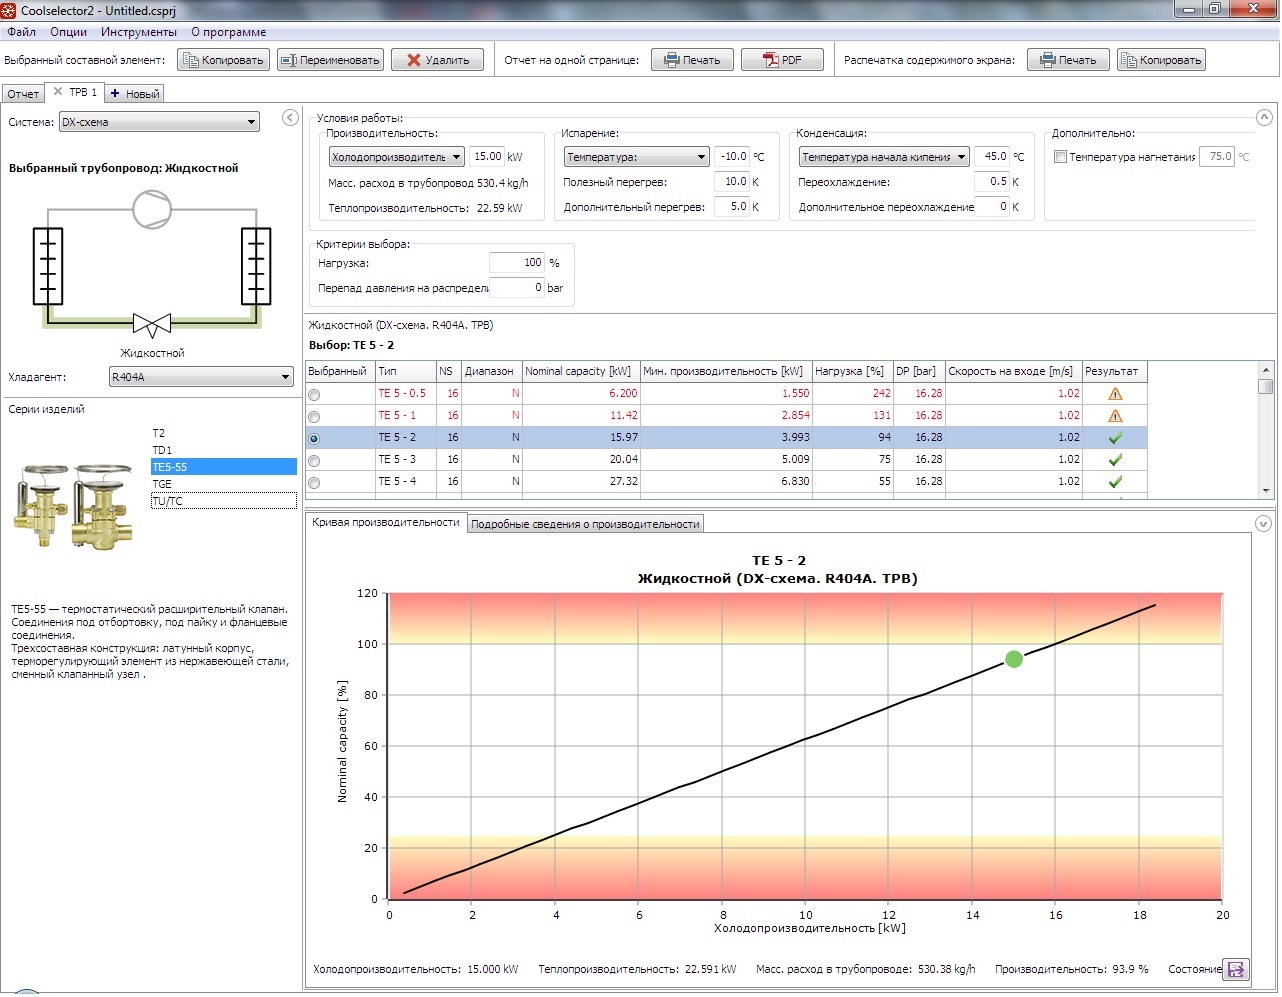Close the ТРВ 1 tab with X
This screenshot has height=997, width=1282.
click(58, 92)
